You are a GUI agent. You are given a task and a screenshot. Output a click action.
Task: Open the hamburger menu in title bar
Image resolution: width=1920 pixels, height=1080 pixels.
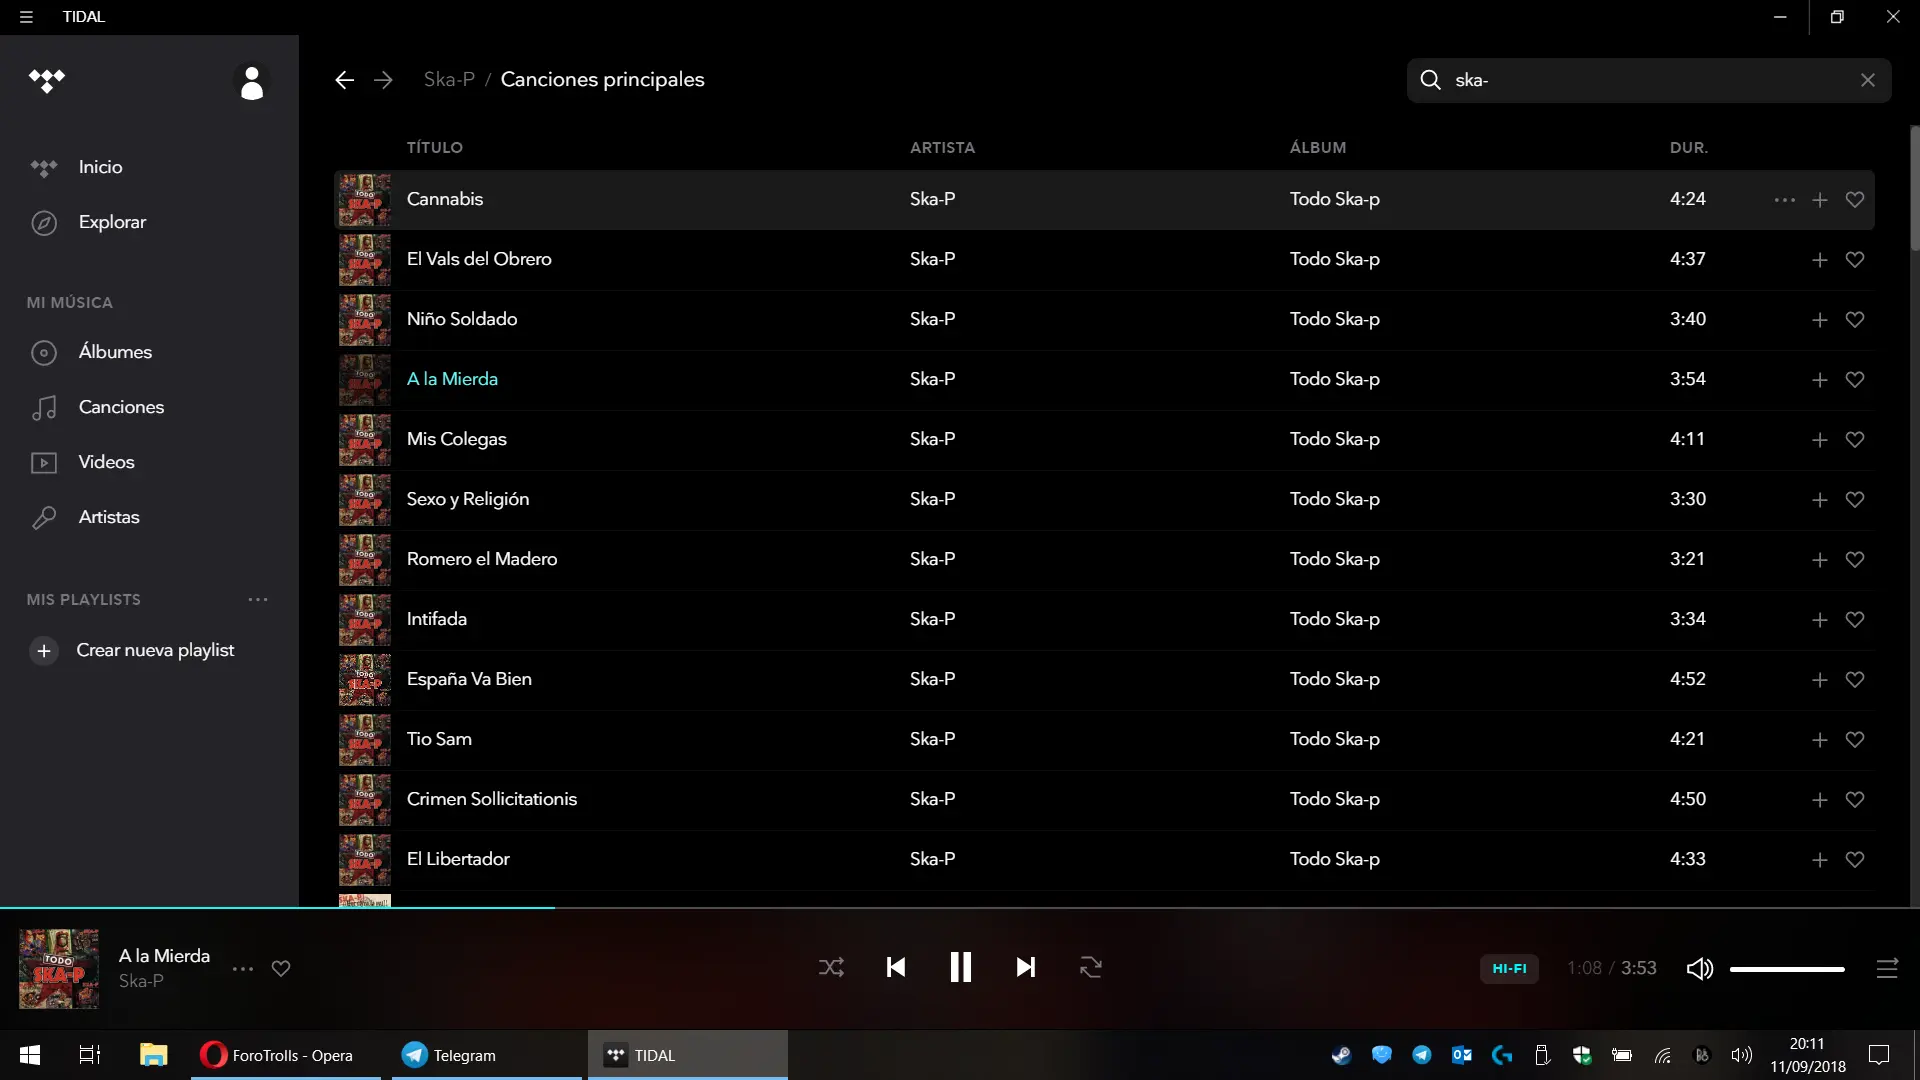point(26,17)
